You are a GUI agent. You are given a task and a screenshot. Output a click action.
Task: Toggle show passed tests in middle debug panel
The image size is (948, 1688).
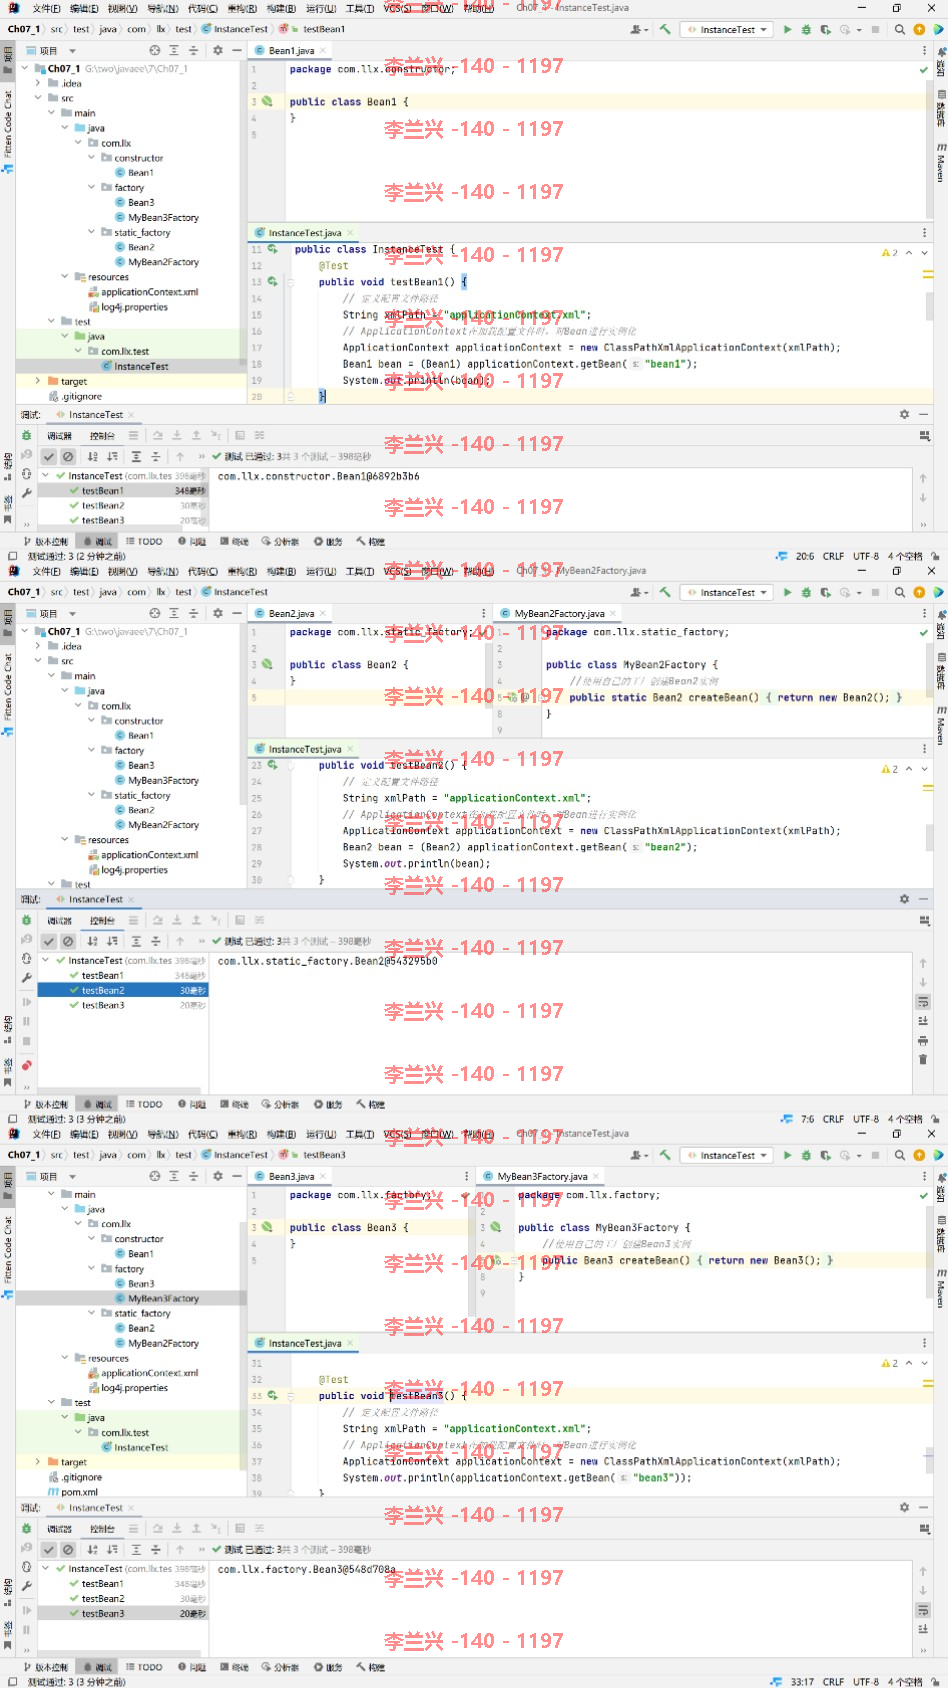48,941
